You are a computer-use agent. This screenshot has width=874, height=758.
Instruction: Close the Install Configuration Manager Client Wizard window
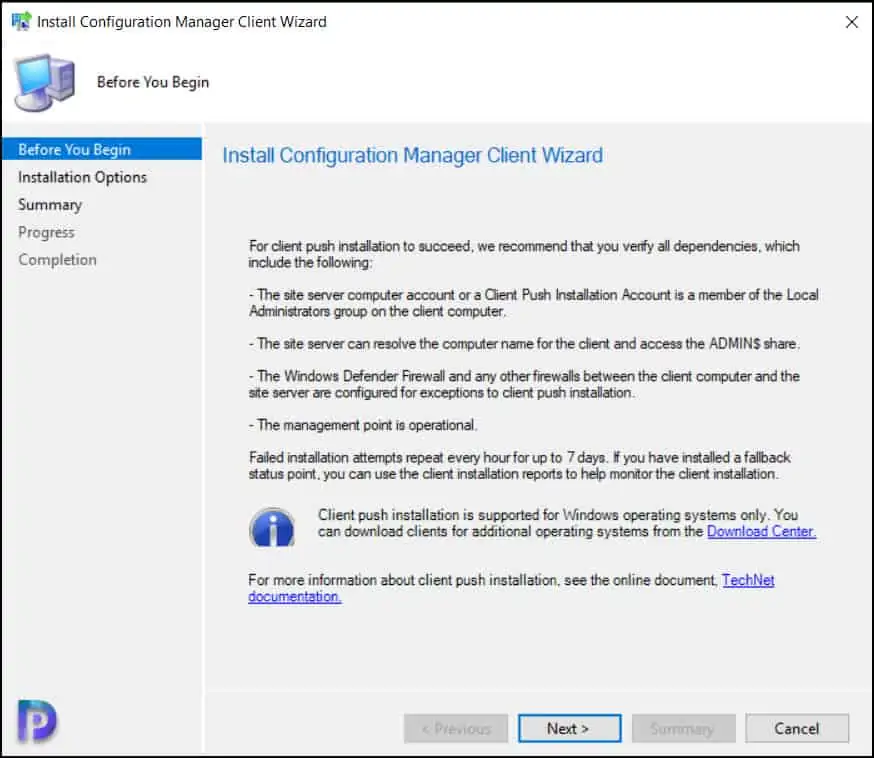851,21
